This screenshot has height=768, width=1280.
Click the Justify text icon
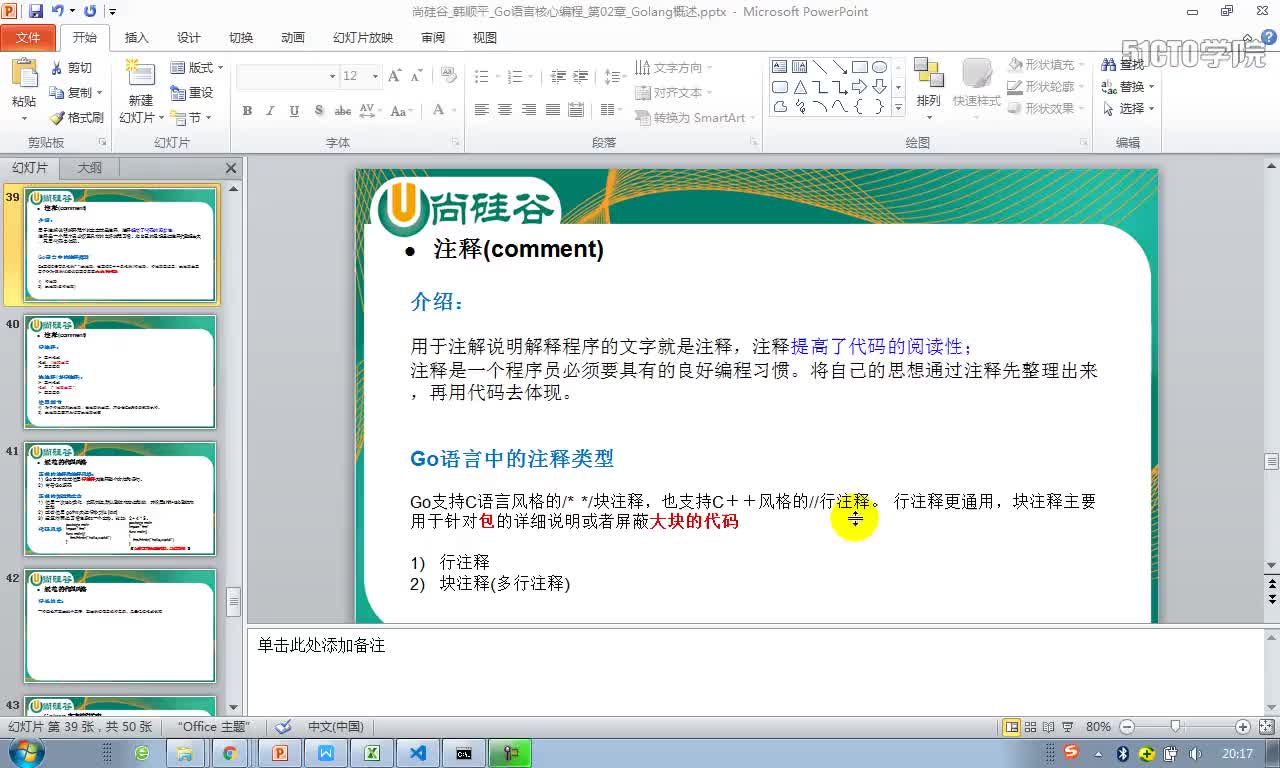[x=551, y=110]
